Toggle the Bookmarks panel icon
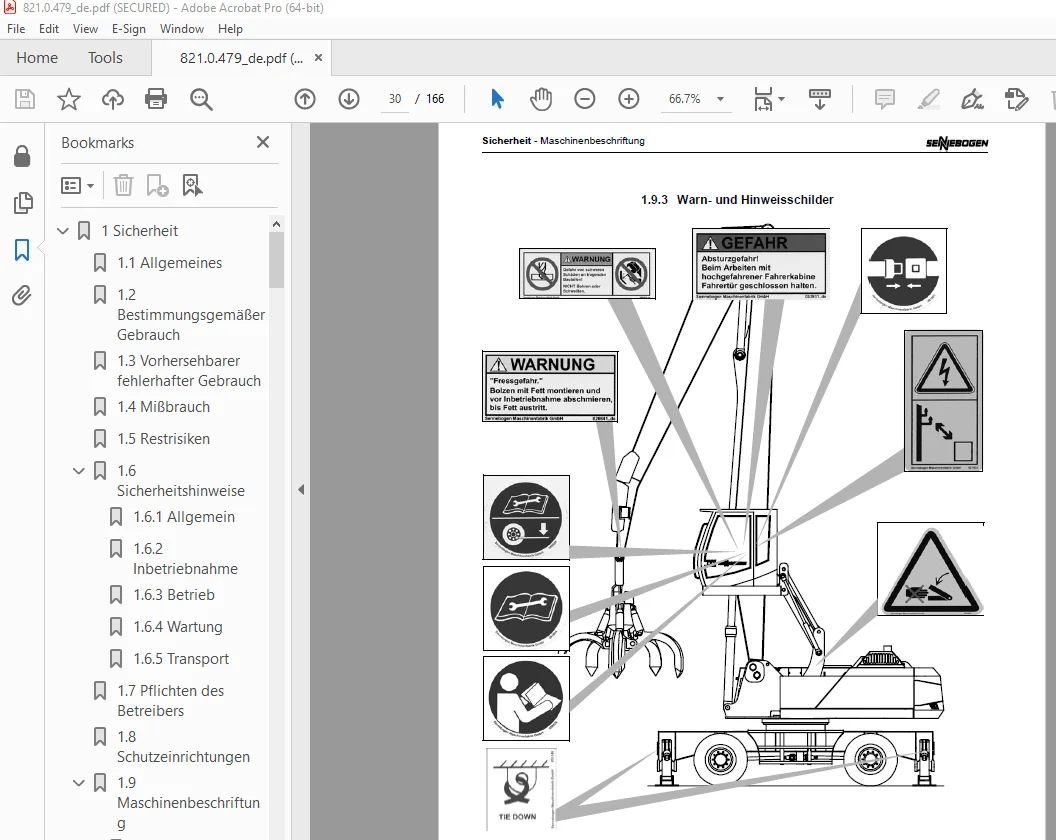Viewport: 1056px width, 840px height. (x=22, y=250)
